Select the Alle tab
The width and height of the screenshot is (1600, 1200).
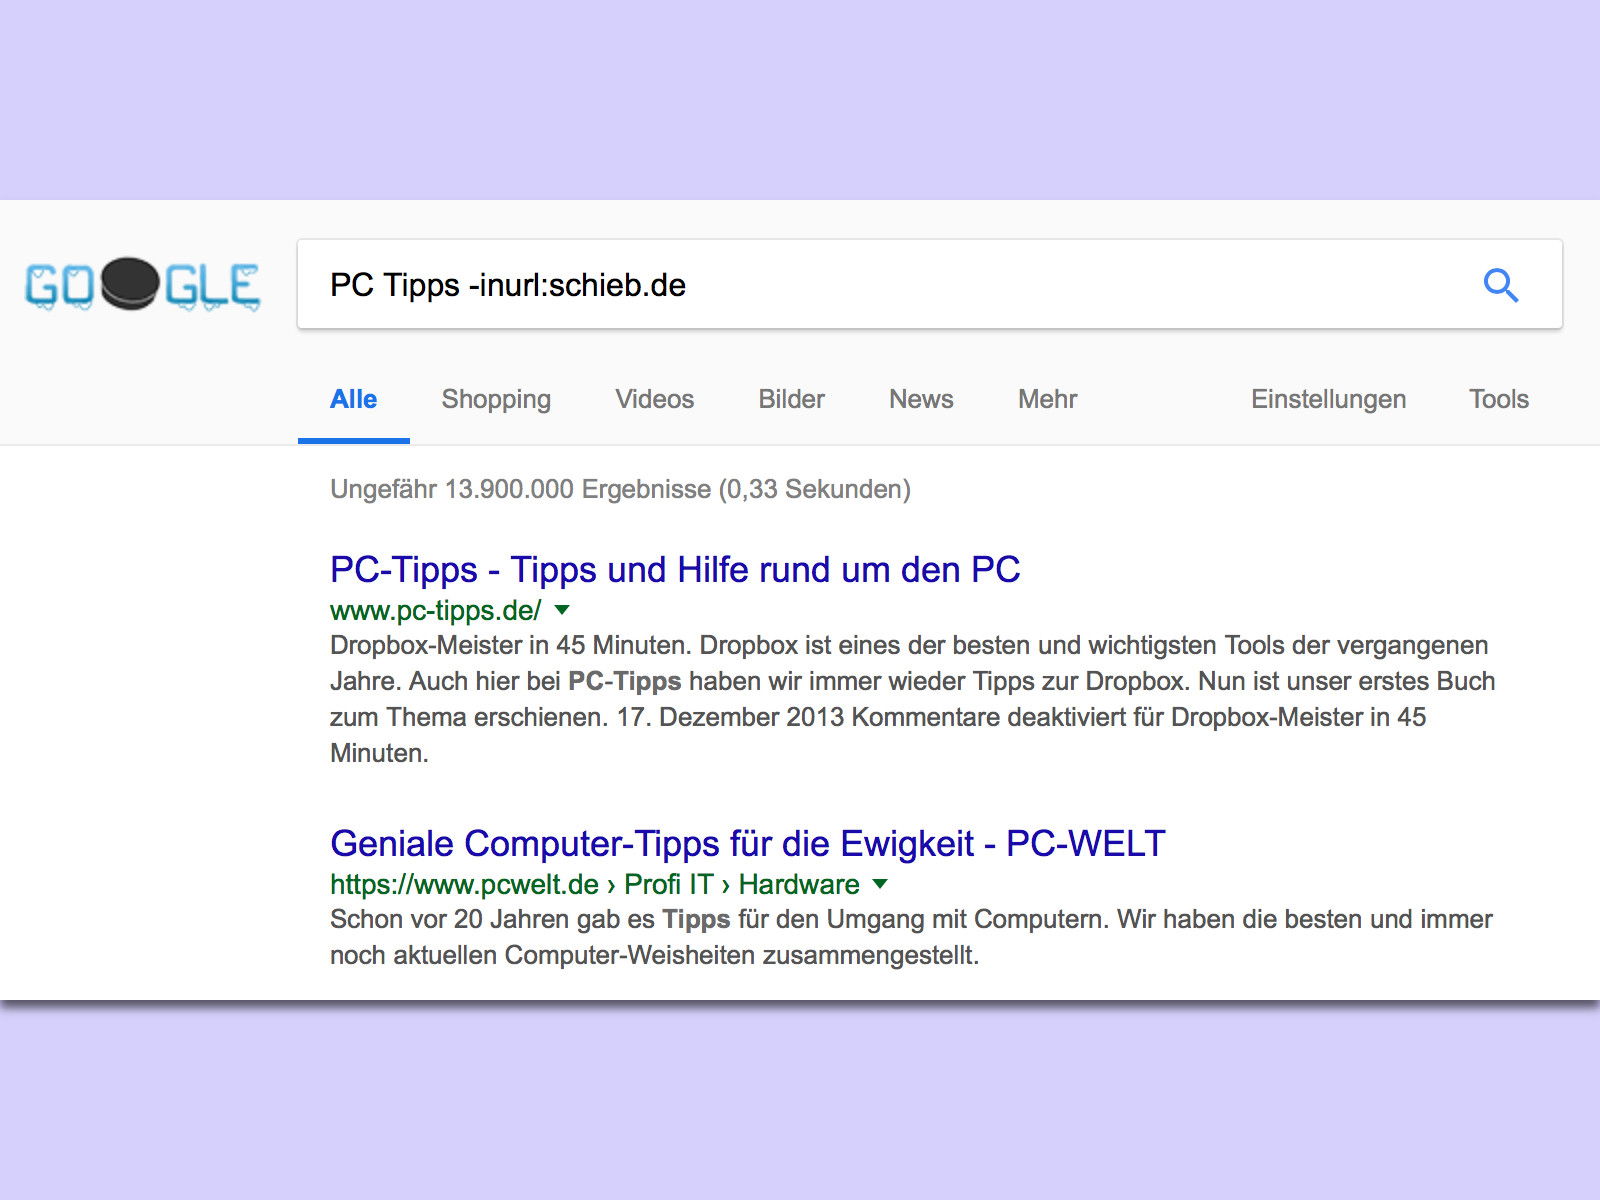[x=353, y=399]
